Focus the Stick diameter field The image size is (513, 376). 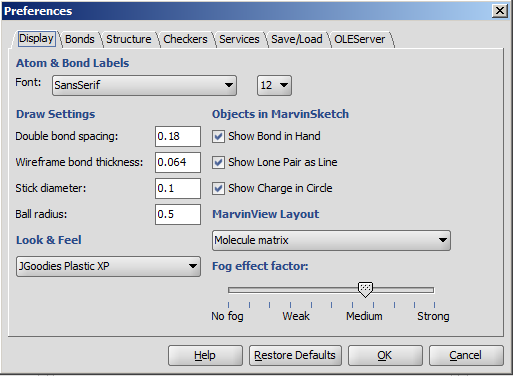pos(178,188)
